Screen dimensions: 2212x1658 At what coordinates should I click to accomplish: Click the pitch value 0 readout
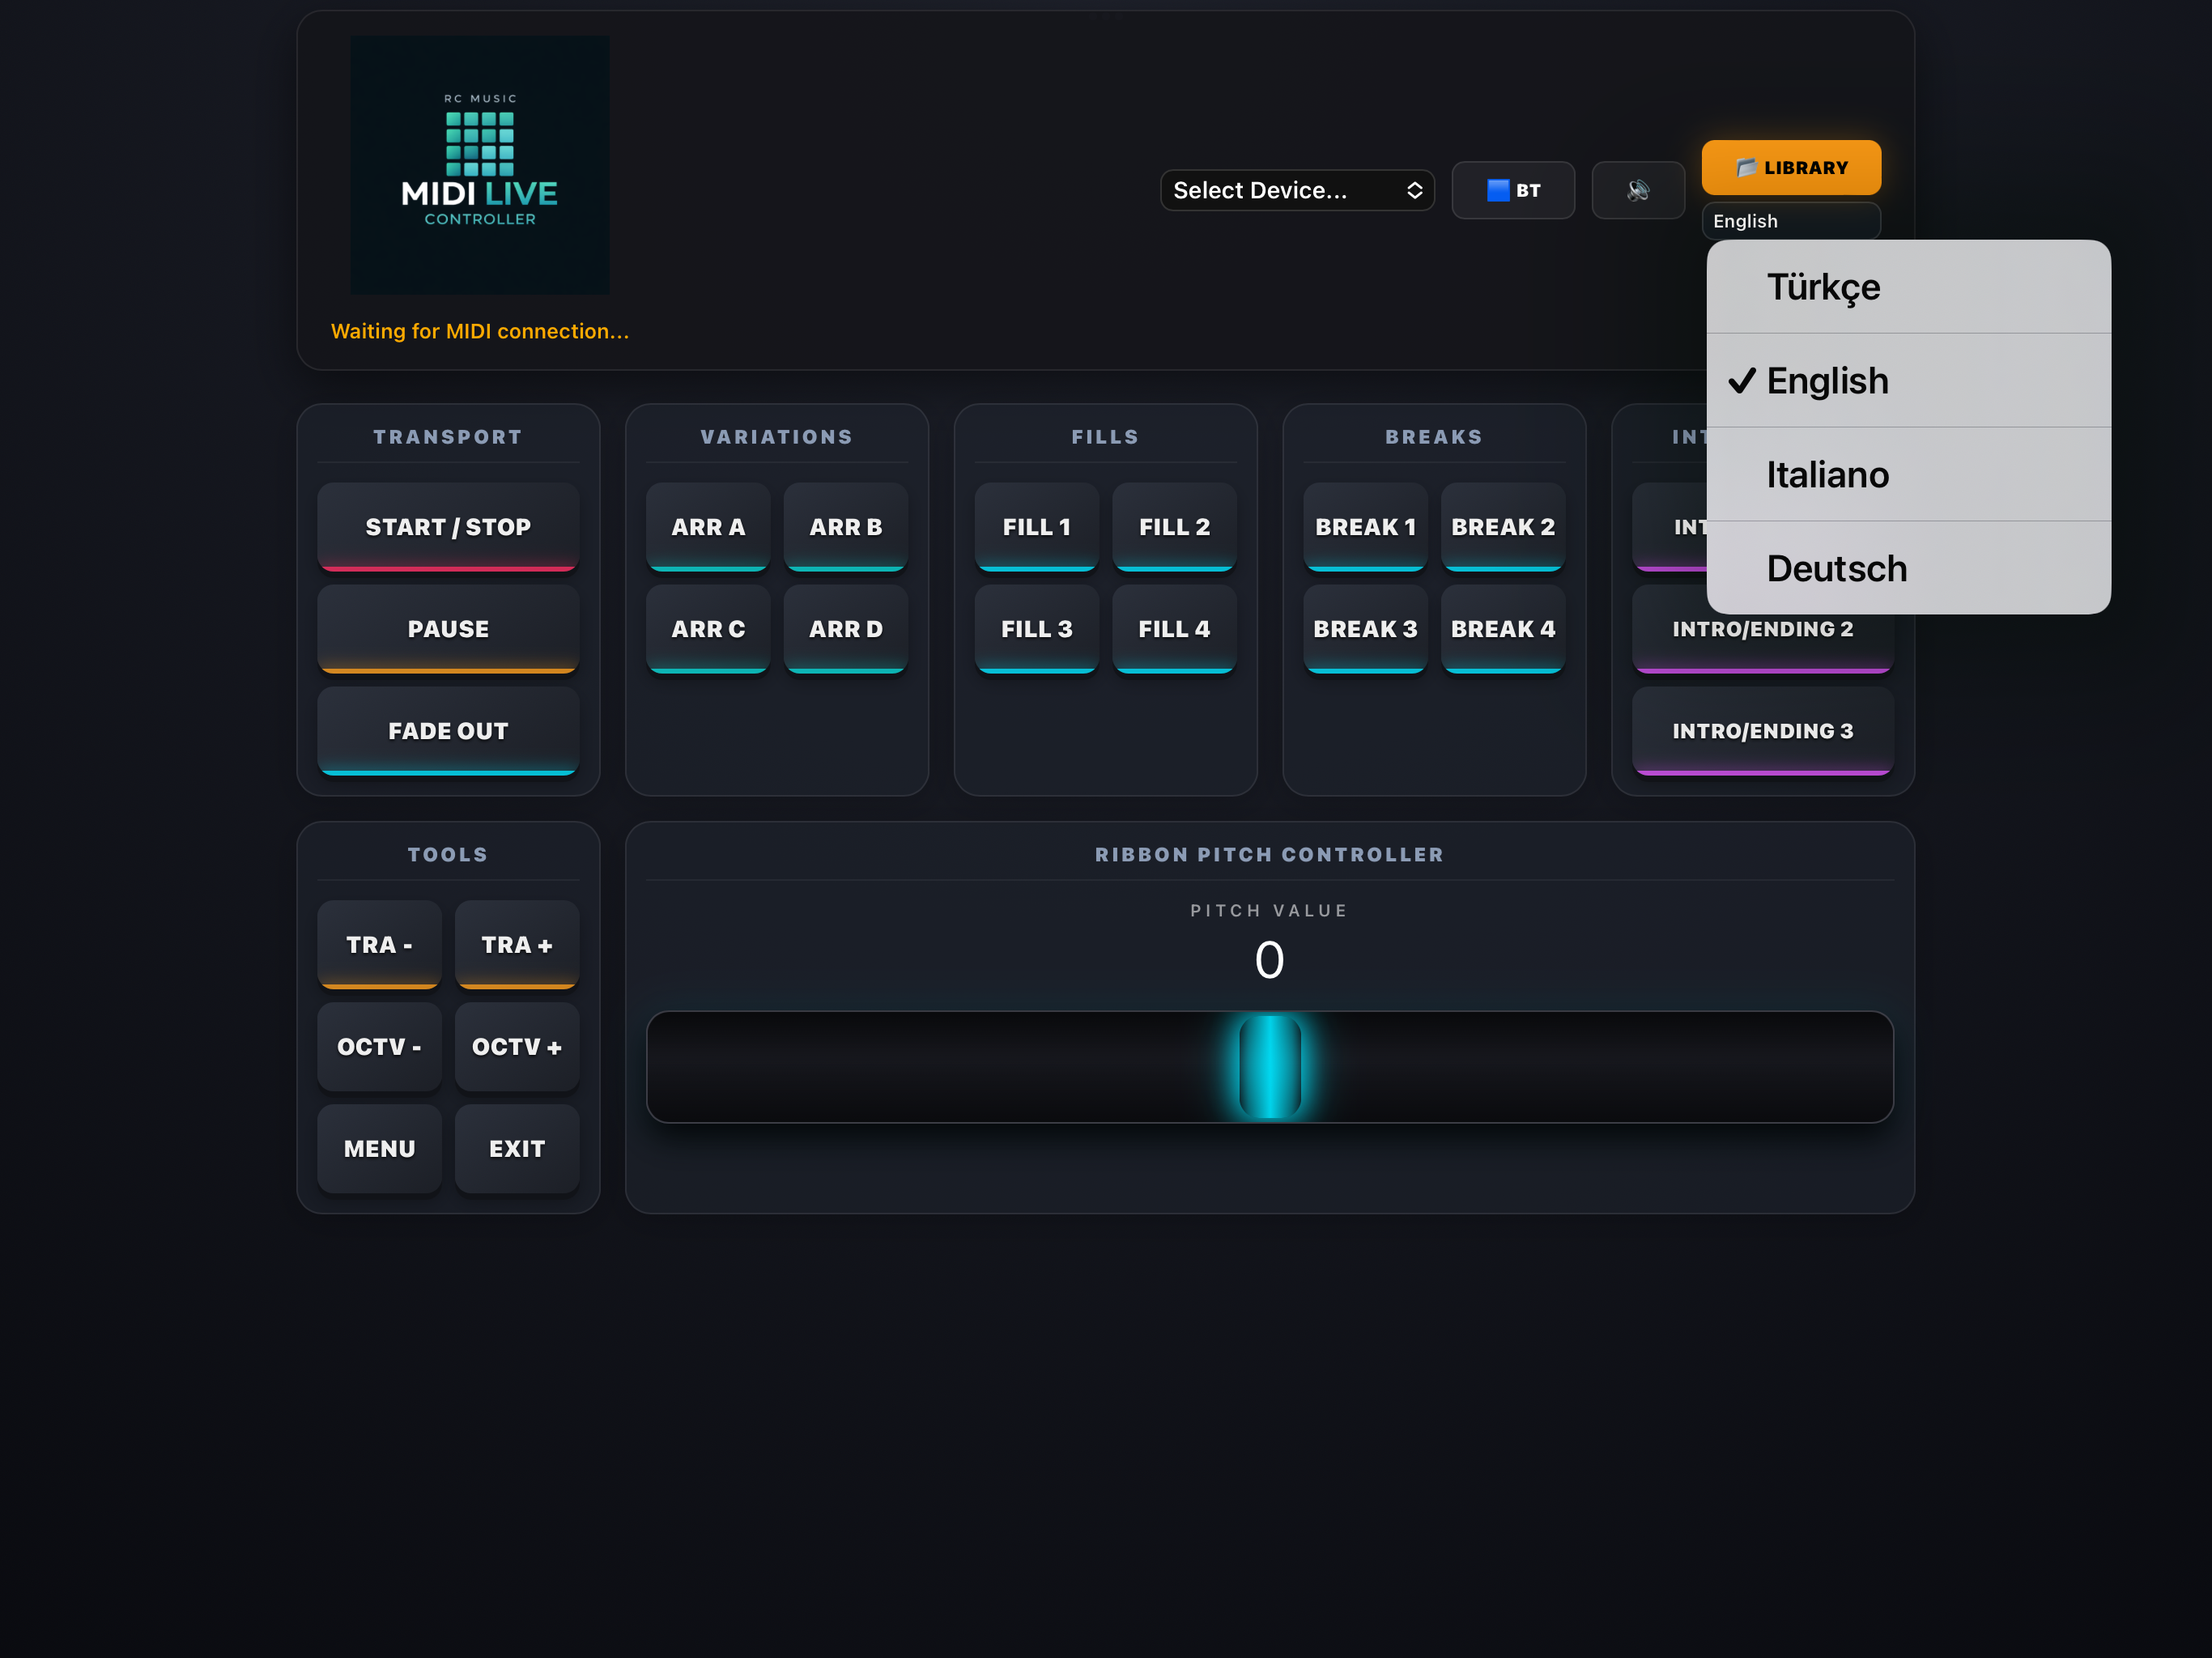click(1269, 961)
